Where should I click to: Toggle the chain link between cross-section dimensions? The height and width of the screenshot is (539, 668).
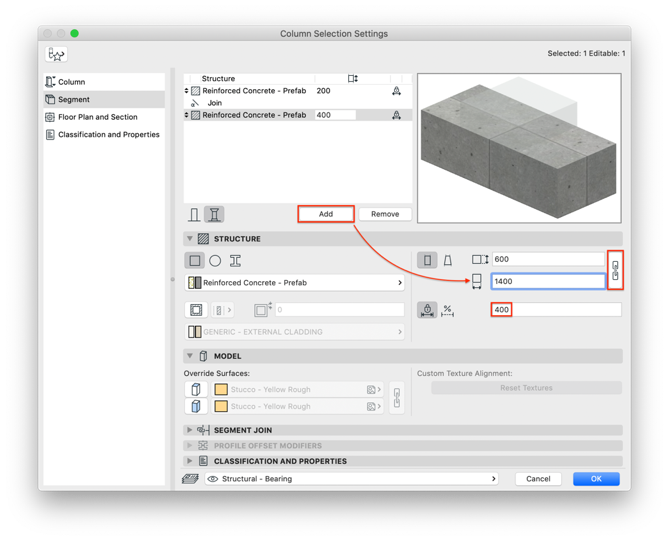tap(615, 270)
